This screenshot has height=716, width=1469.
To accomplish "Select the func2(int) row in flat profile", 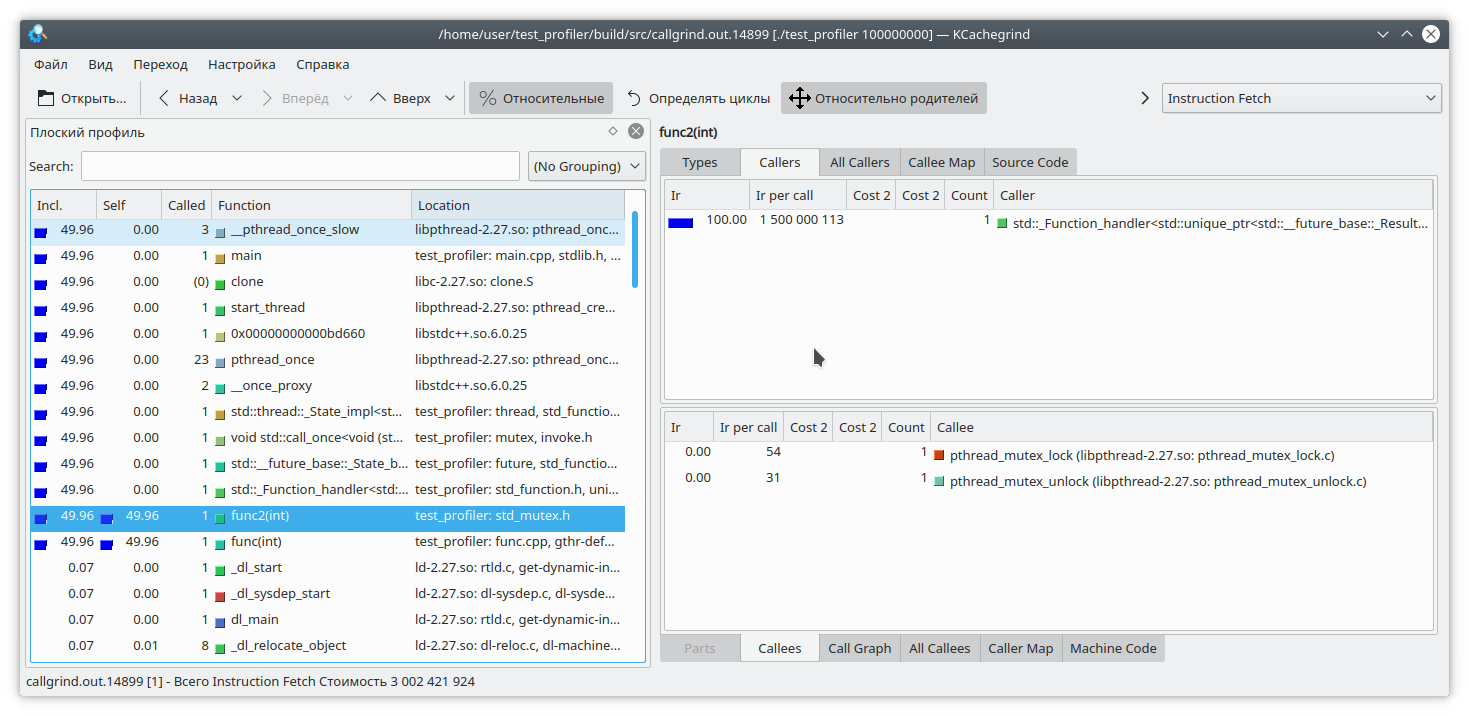I will (x=328, y=516).
